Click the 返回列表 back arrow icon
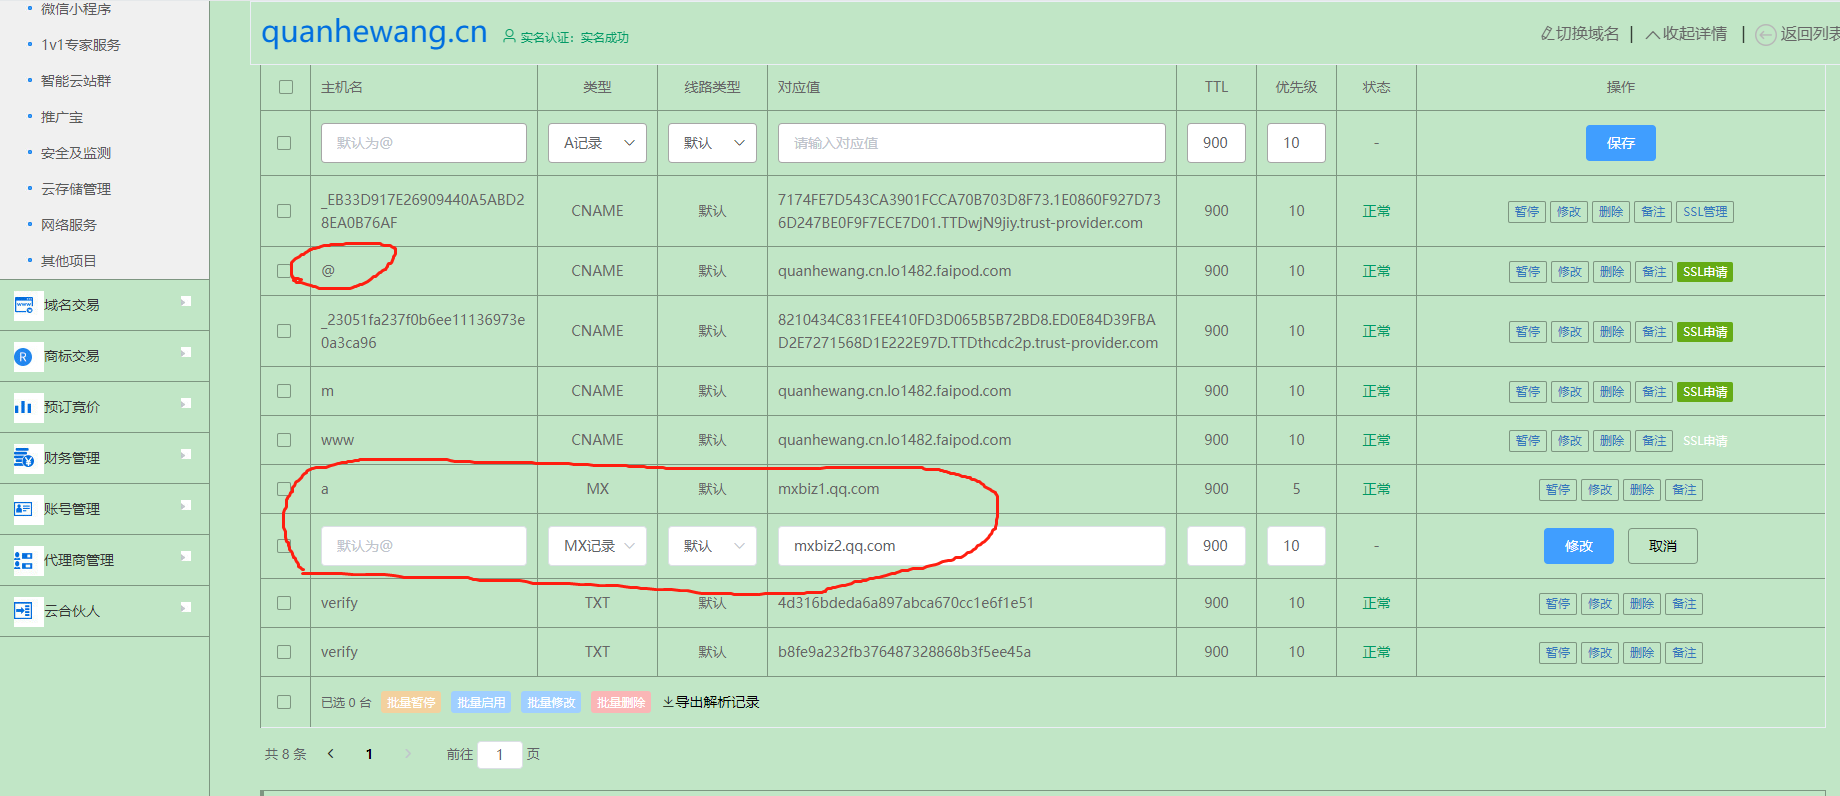 coord(1766,34)
